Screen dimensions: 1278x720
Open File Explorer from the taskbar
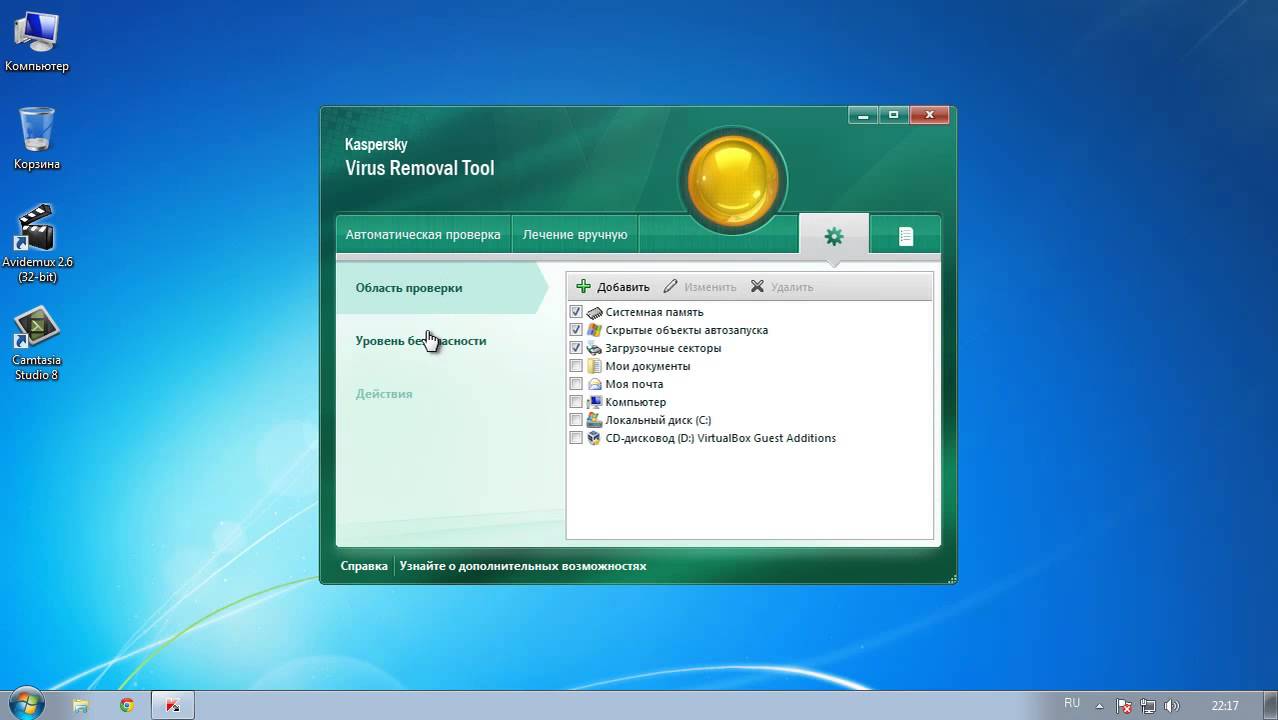(x=80, y=705)
